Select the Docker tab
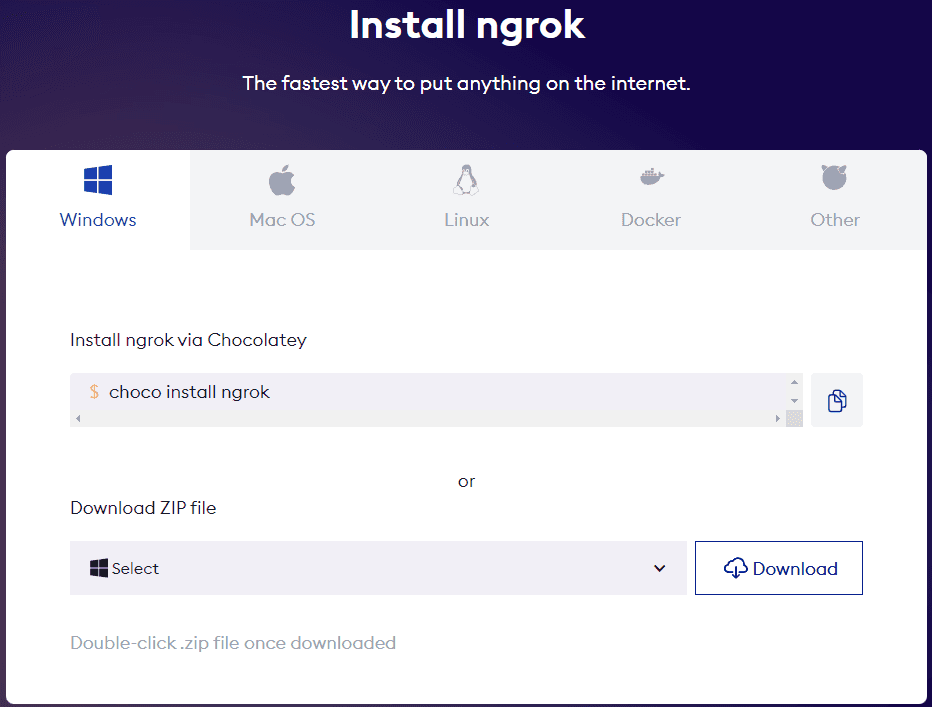This screenshot has height=707, width=932. click(651, 200)
